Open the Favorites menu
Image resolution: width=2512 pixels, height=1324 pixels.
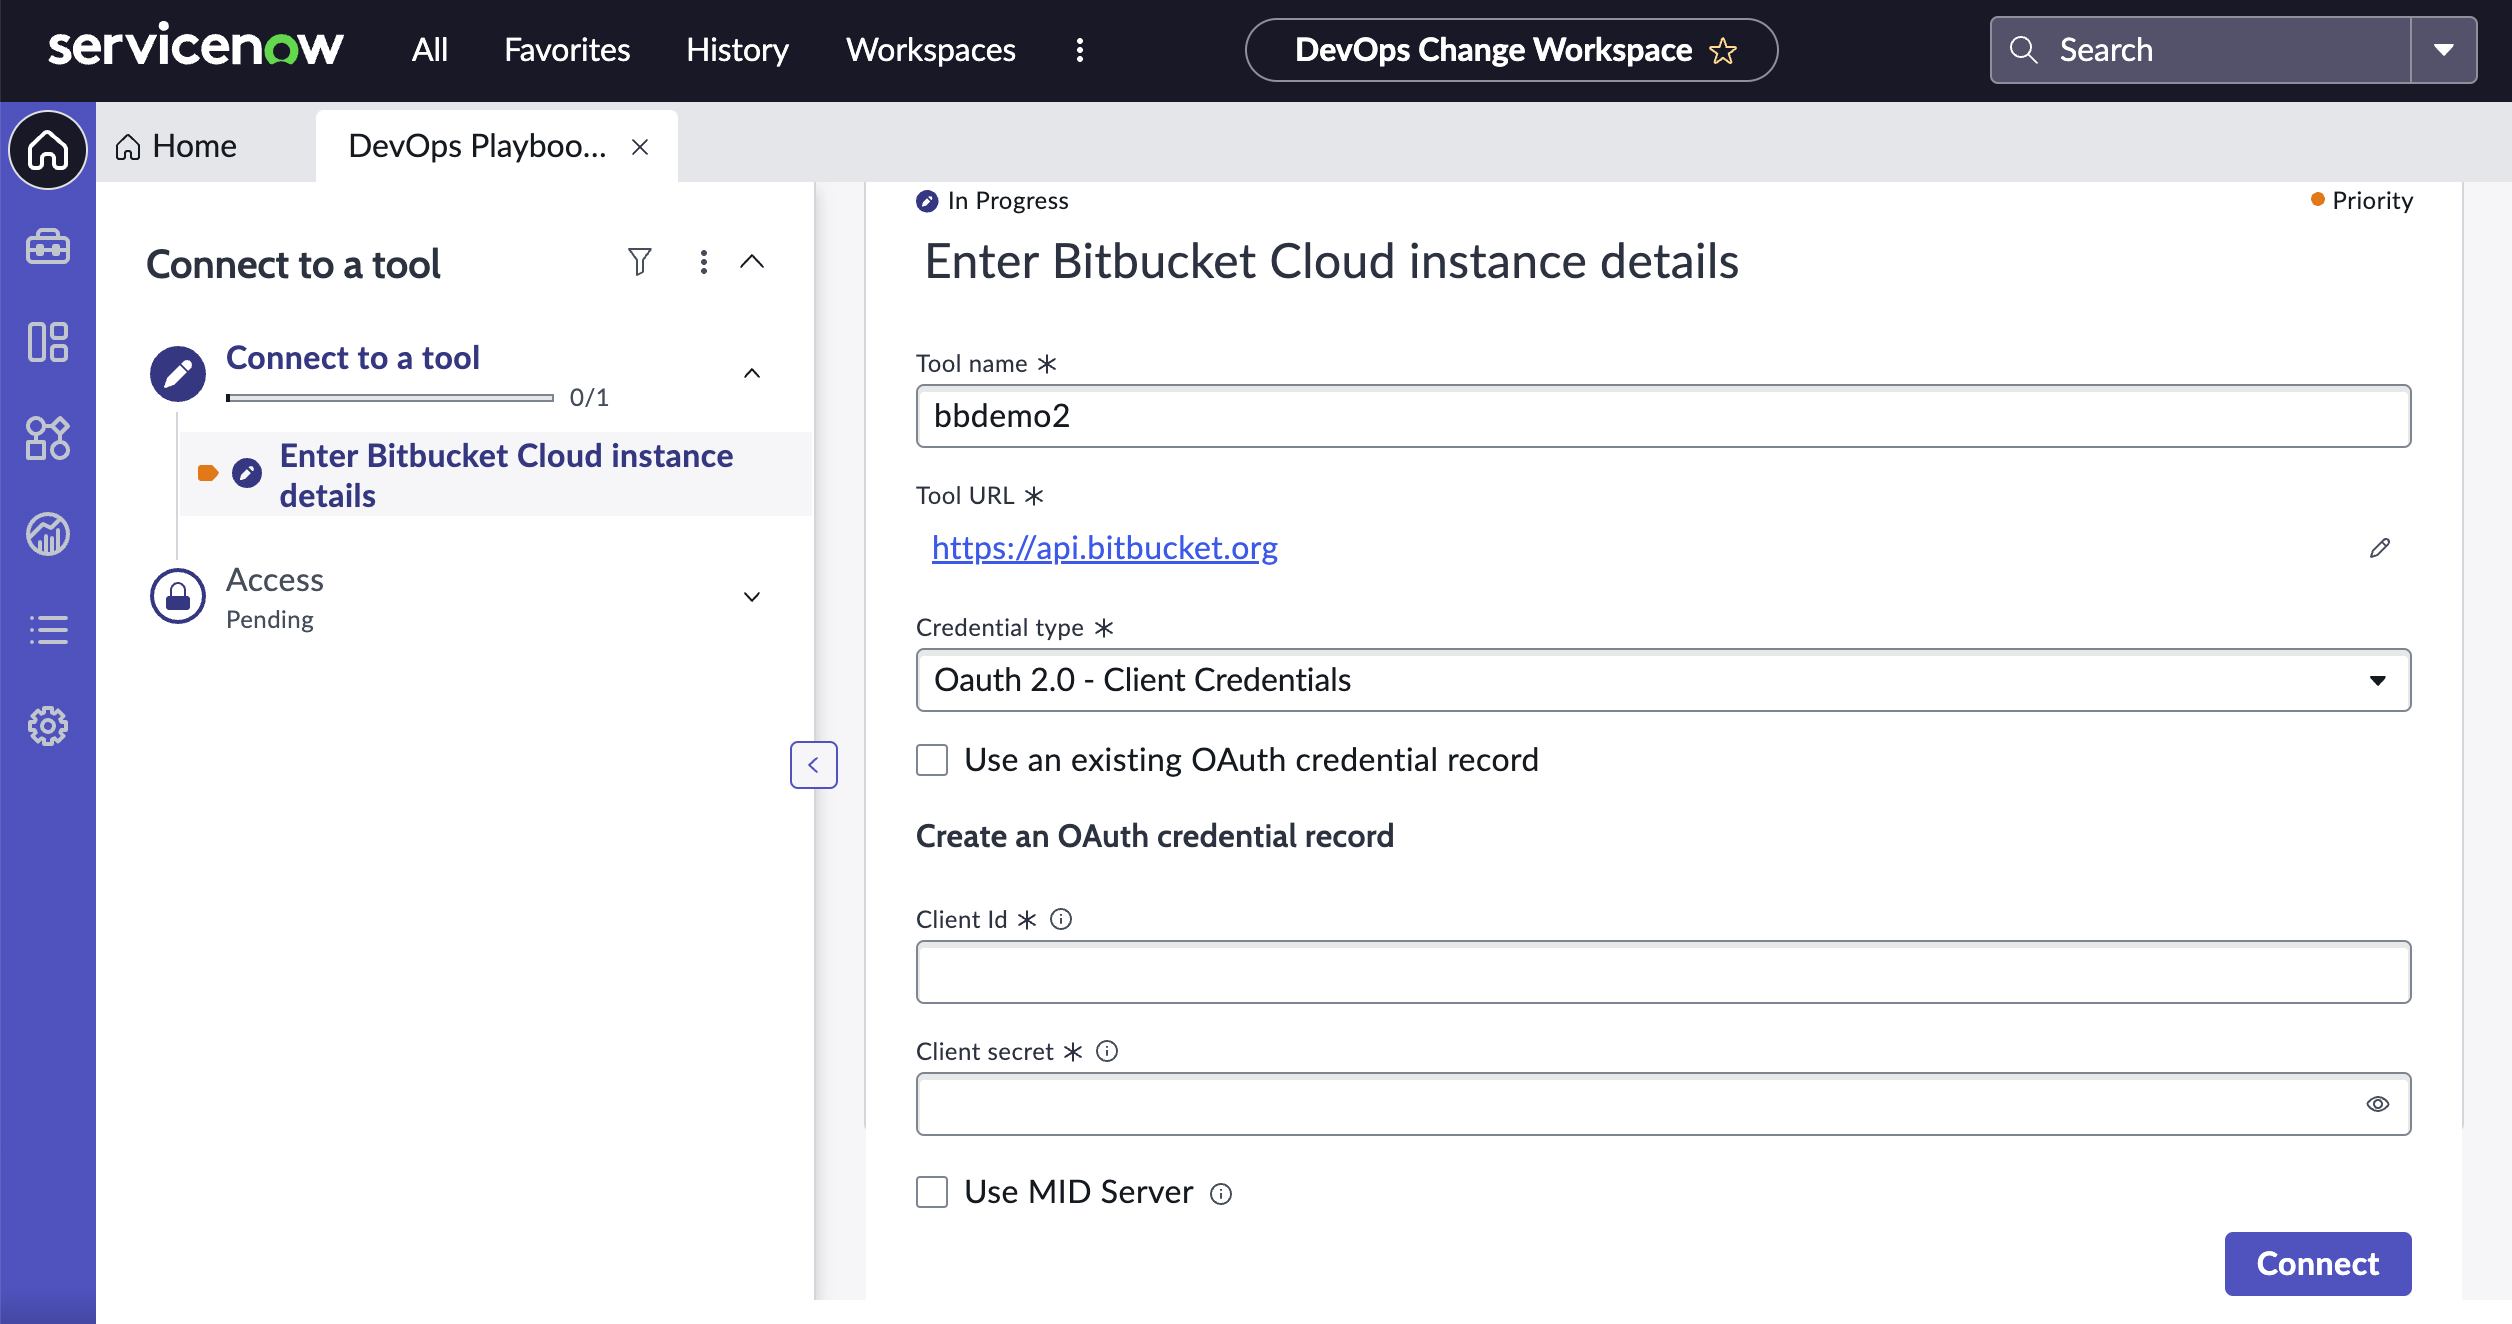(567, 50)
